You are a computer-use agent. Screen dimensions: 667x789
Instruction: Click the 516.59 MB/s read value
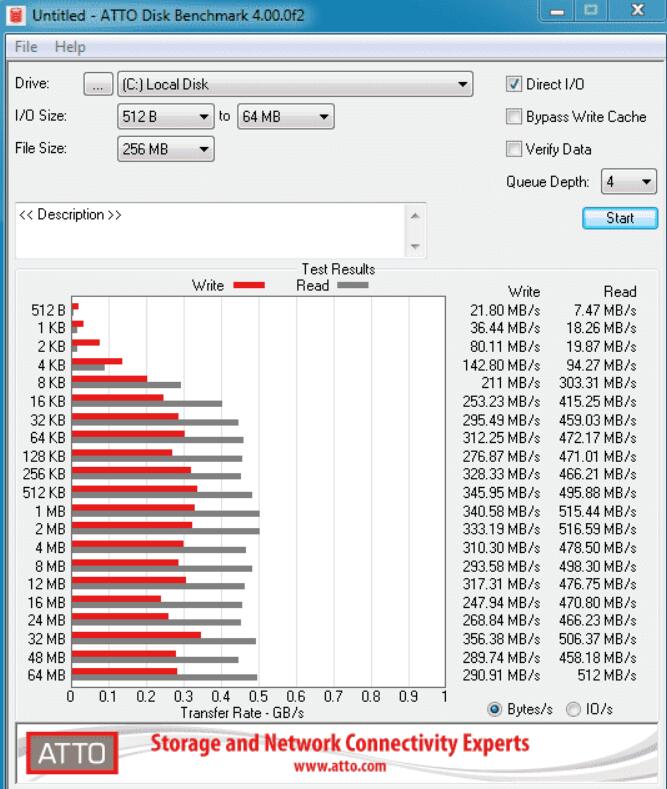click(x=598, y=529)
